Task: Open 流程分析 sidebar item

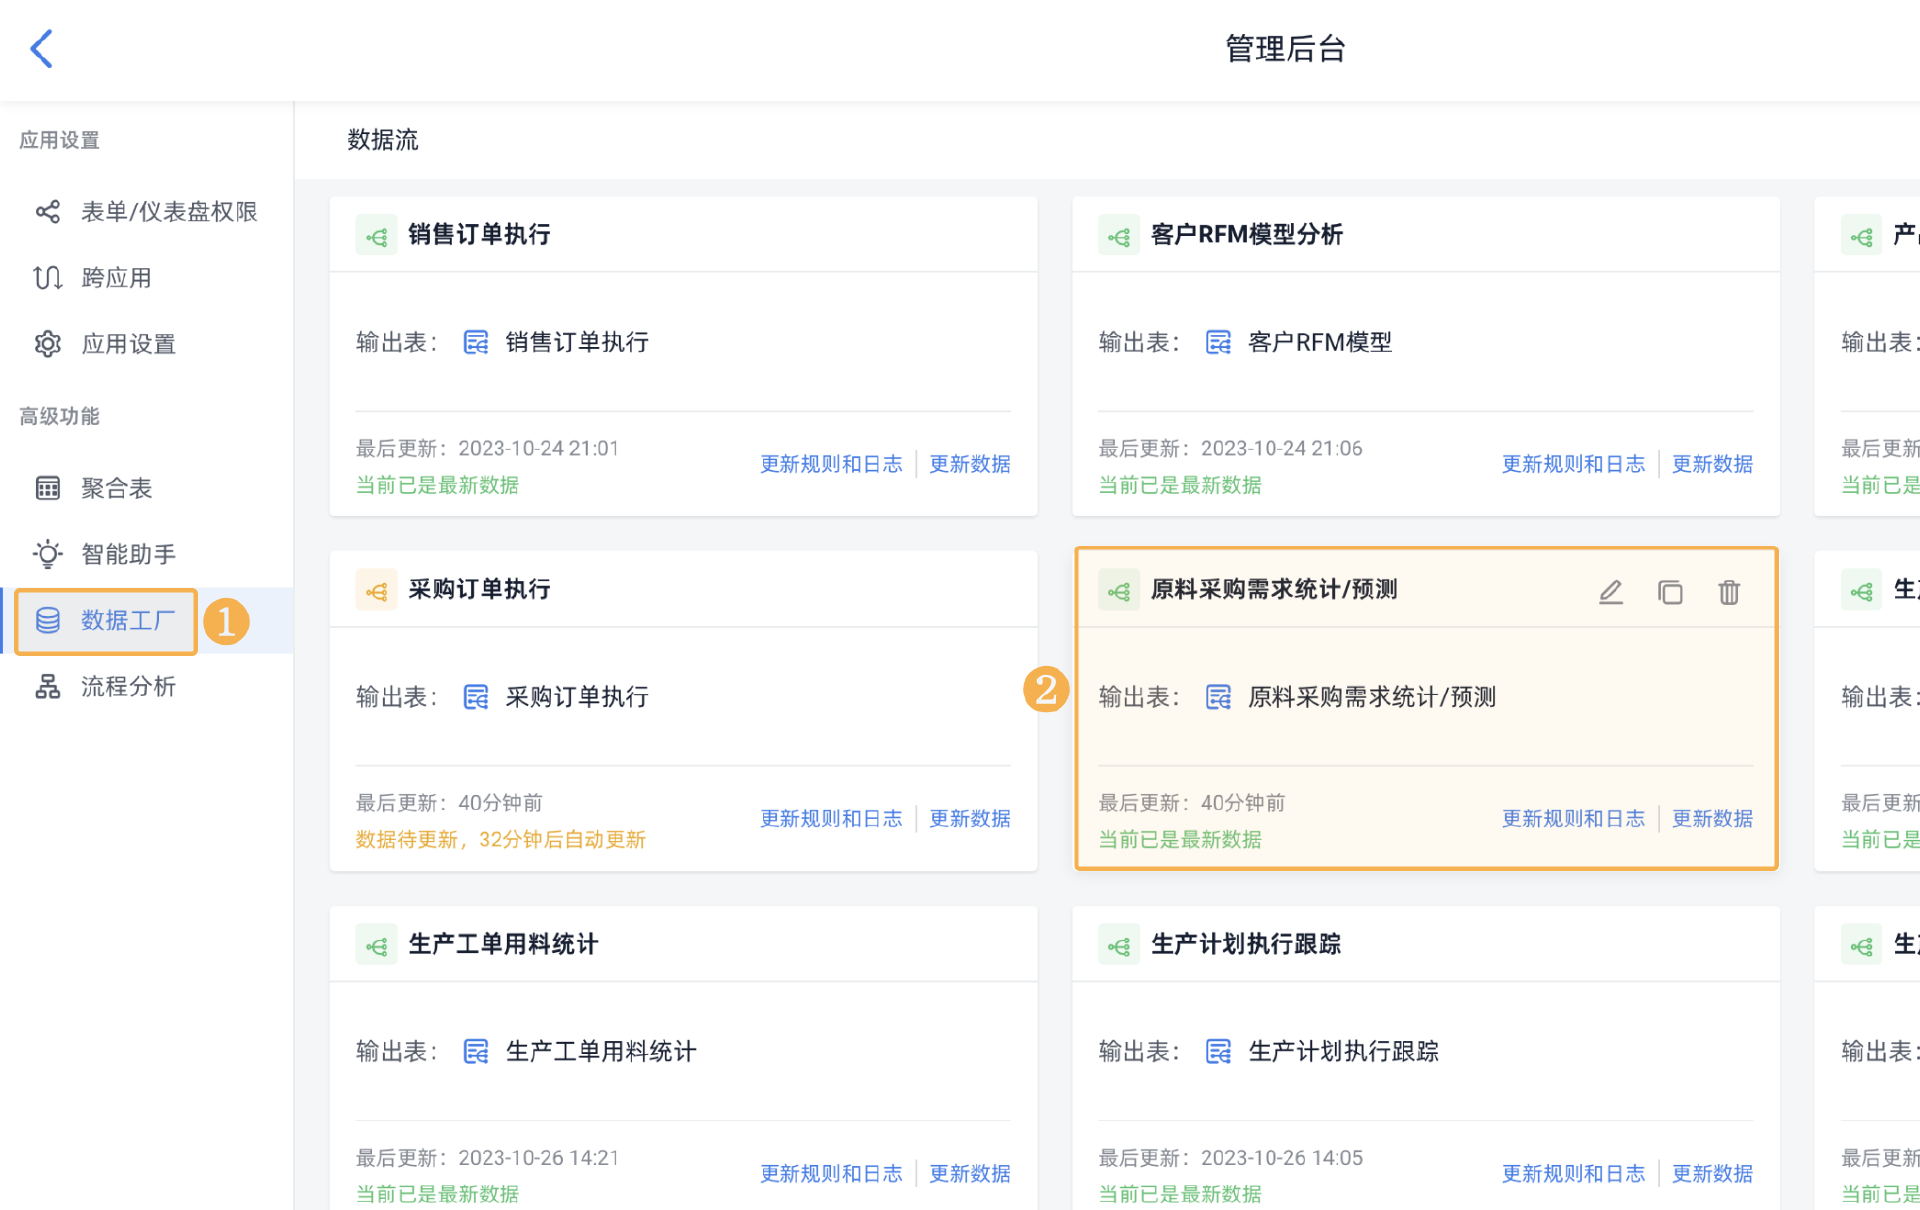Action: (x=127, y=686)
